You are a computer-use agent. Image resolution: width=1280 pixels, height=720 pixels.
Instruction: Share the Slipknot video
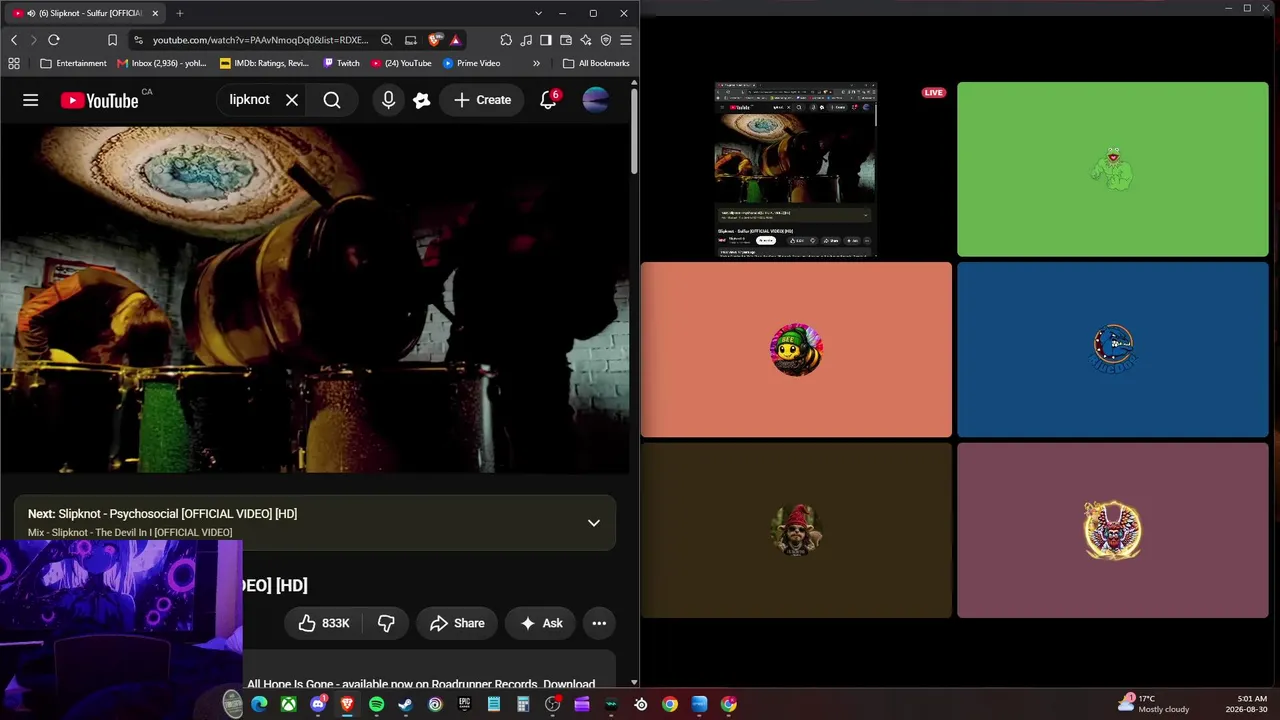pyautogui.click(x=457, y=623)
